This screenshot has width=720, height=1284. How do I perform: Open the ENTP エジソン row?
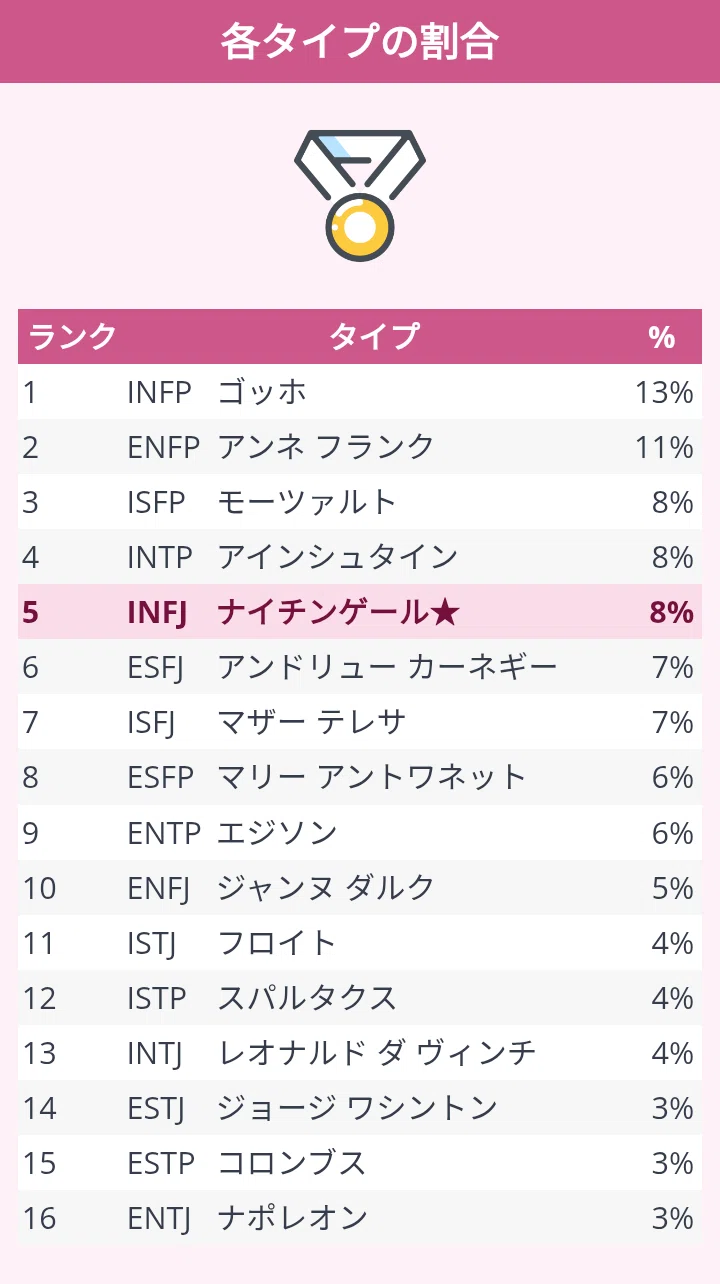tap(360, 832)
